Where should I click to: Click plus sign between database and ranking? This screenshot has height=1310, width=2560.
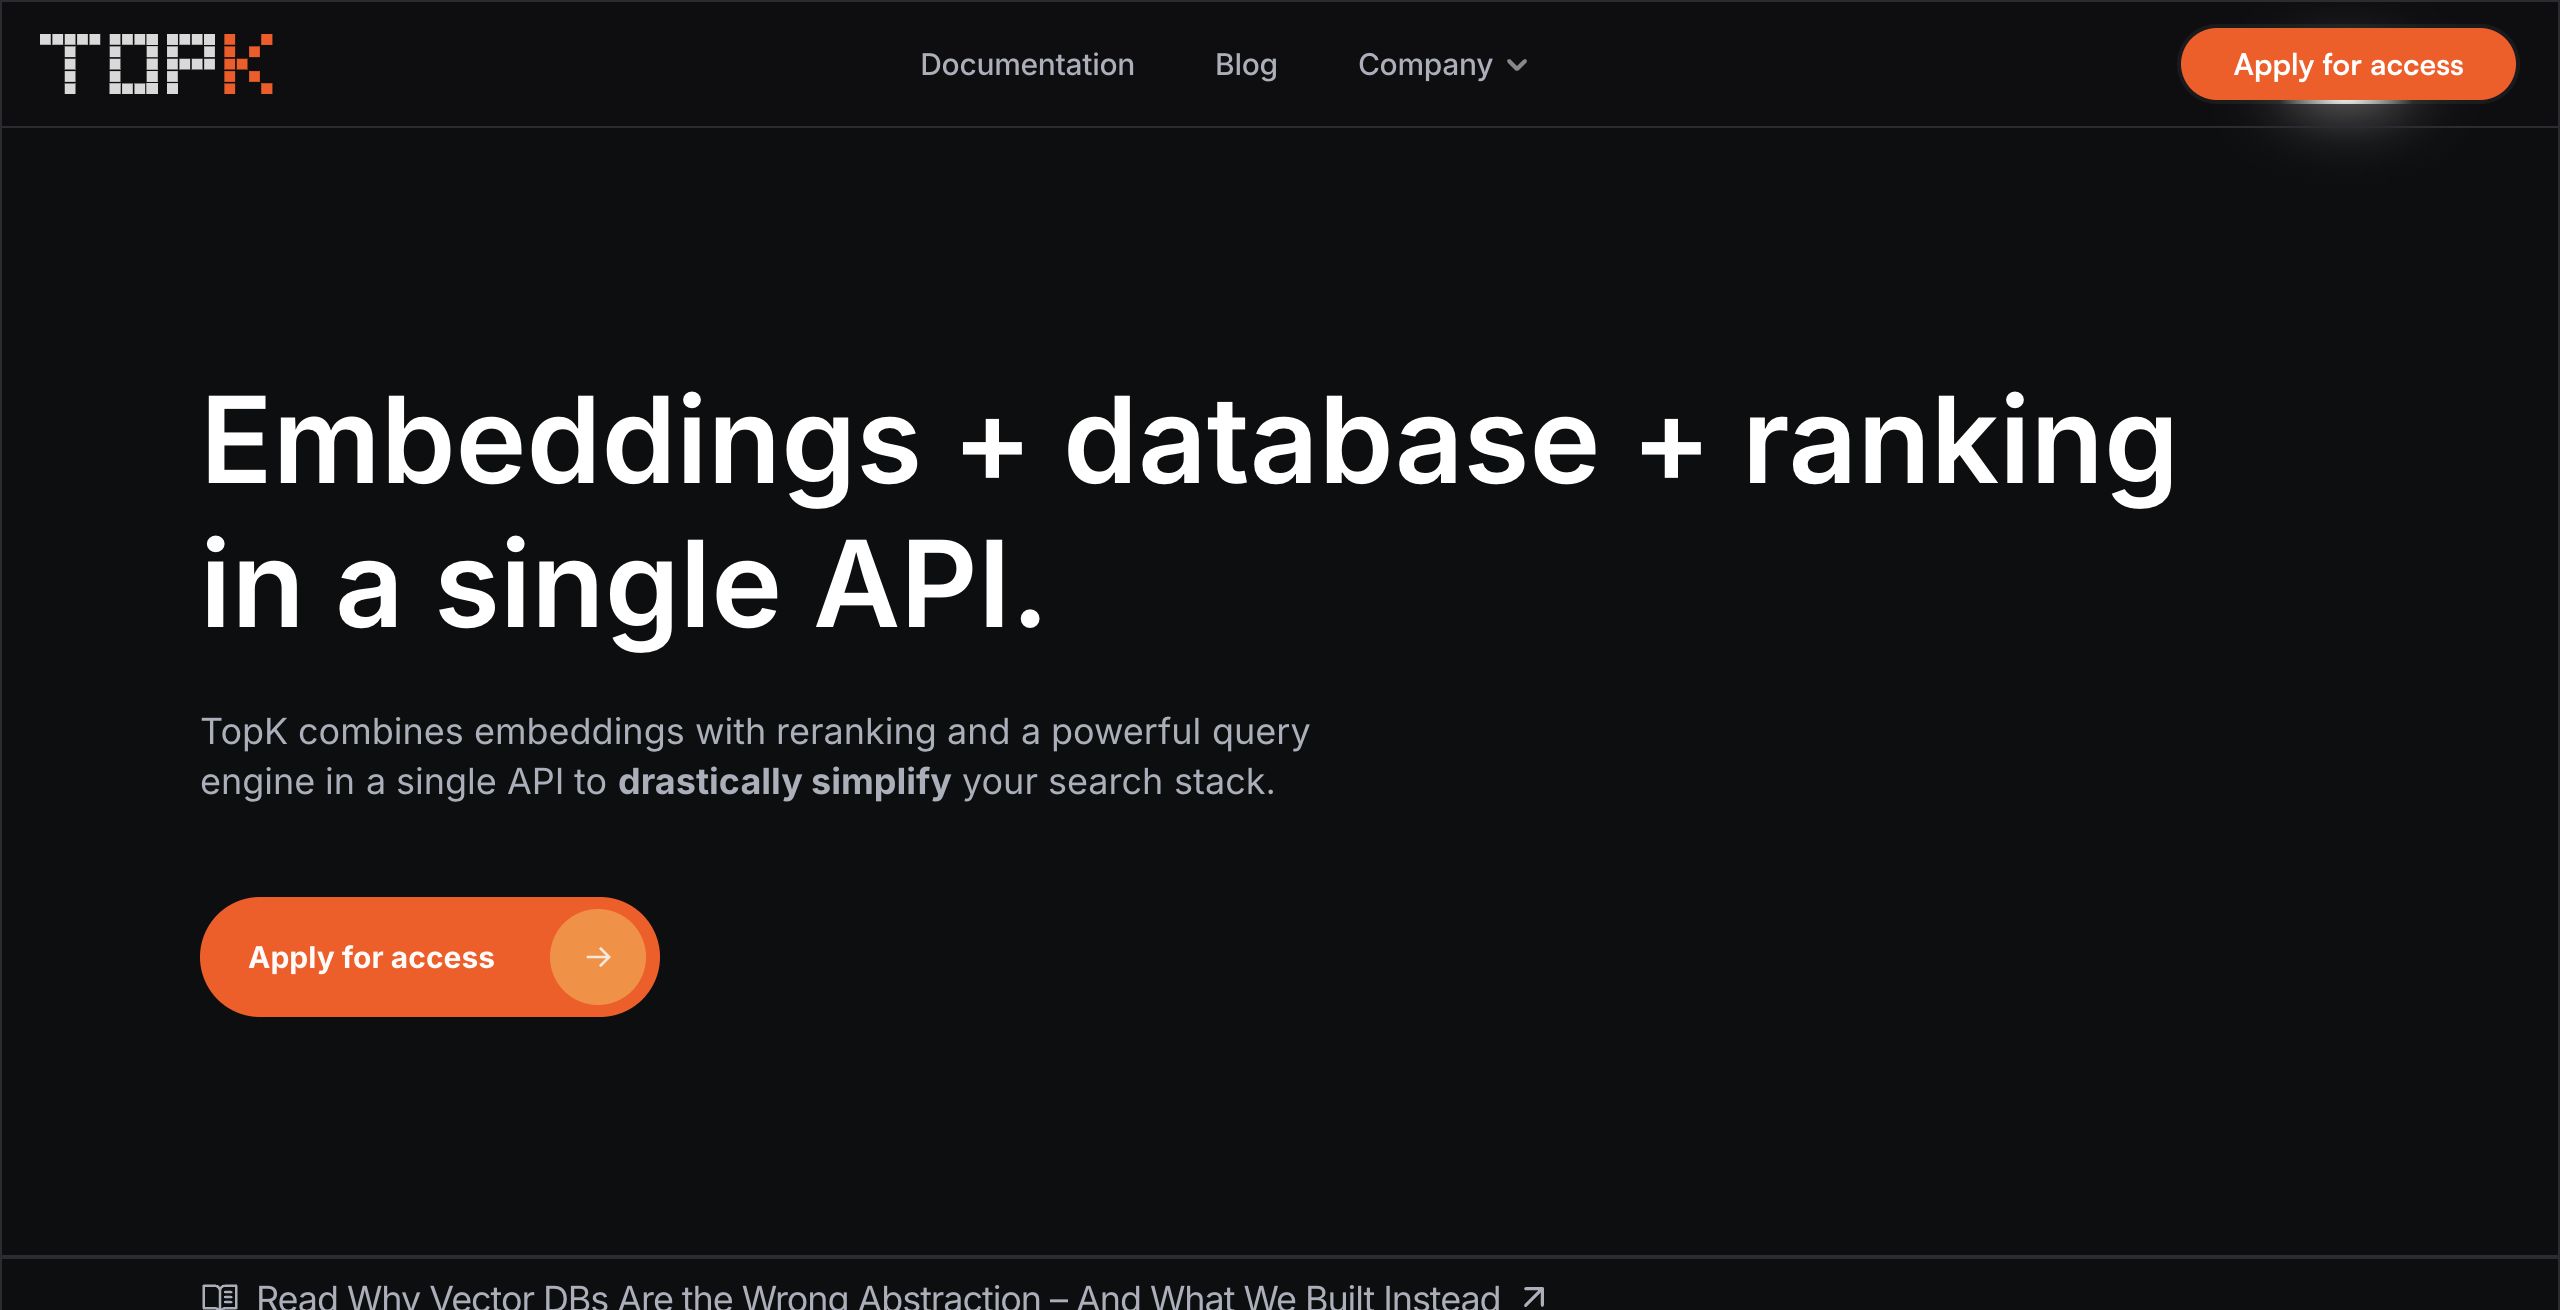[x=1670, y=450]
